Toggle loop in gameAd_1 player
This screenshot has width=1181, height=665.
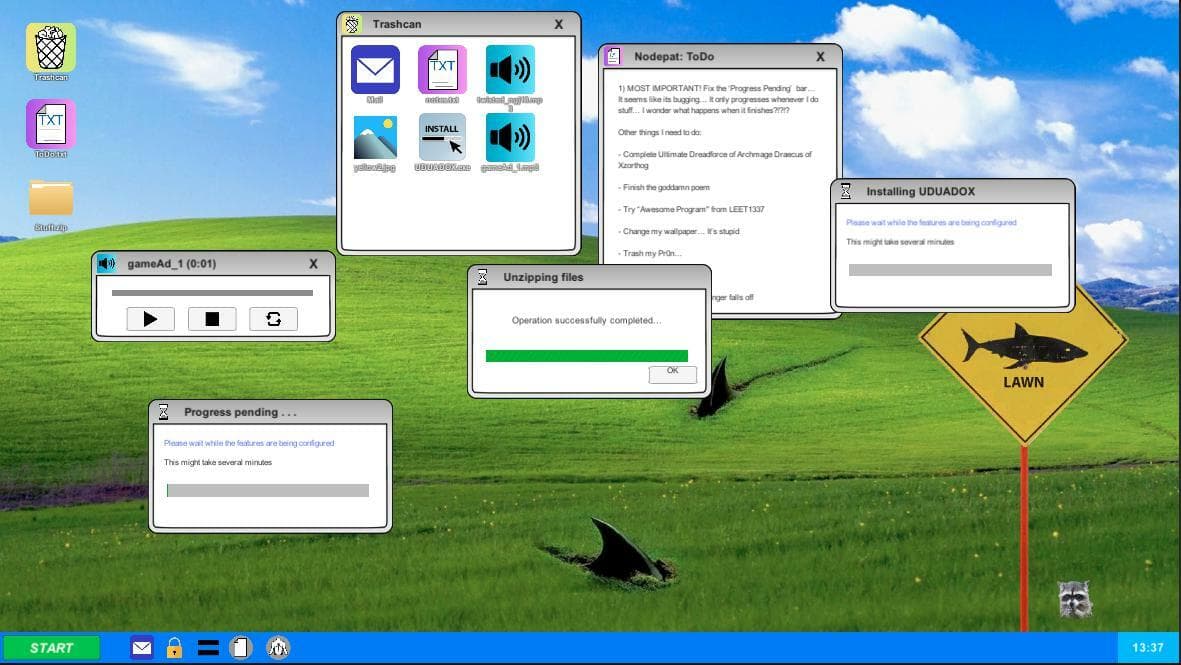pyautogui.click(x=273, y=319)
